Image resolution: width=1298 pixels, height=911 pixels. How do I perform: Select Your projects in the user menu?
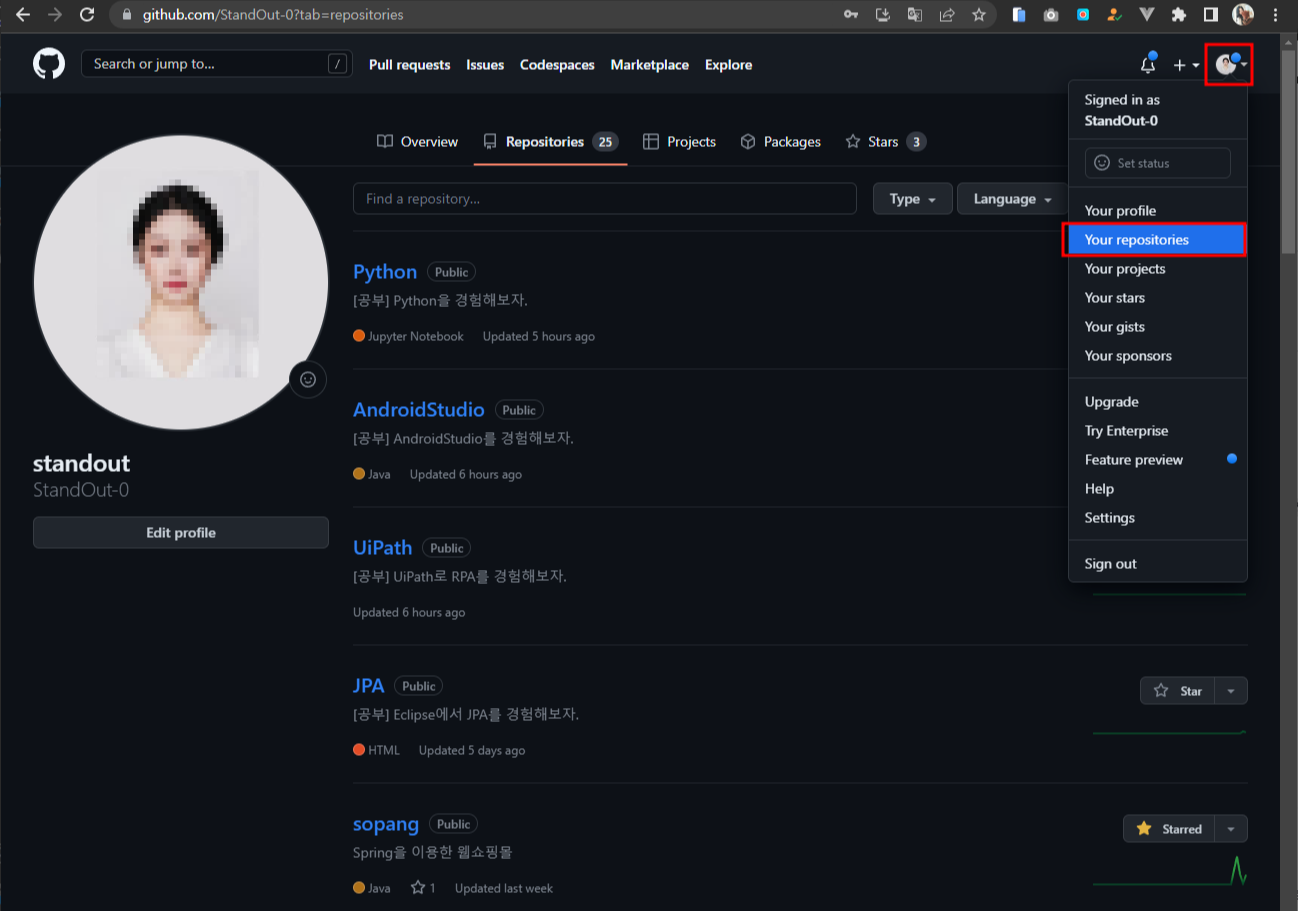click(1158, 269)
